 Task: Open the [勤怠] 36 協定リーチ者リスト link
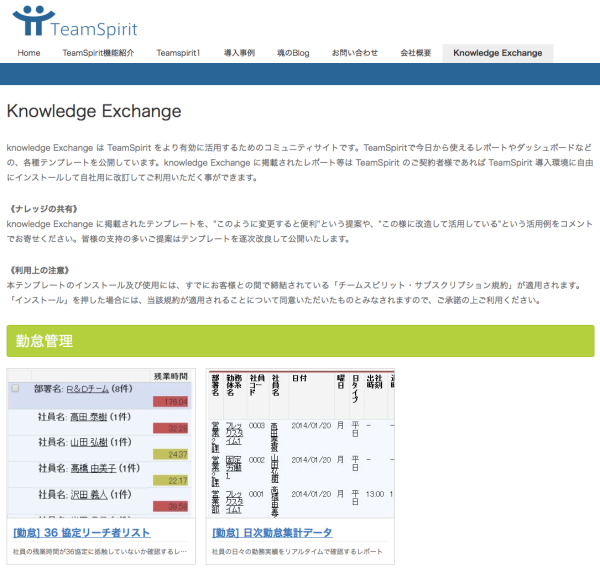pyautogui.click(x=82, y=532)
